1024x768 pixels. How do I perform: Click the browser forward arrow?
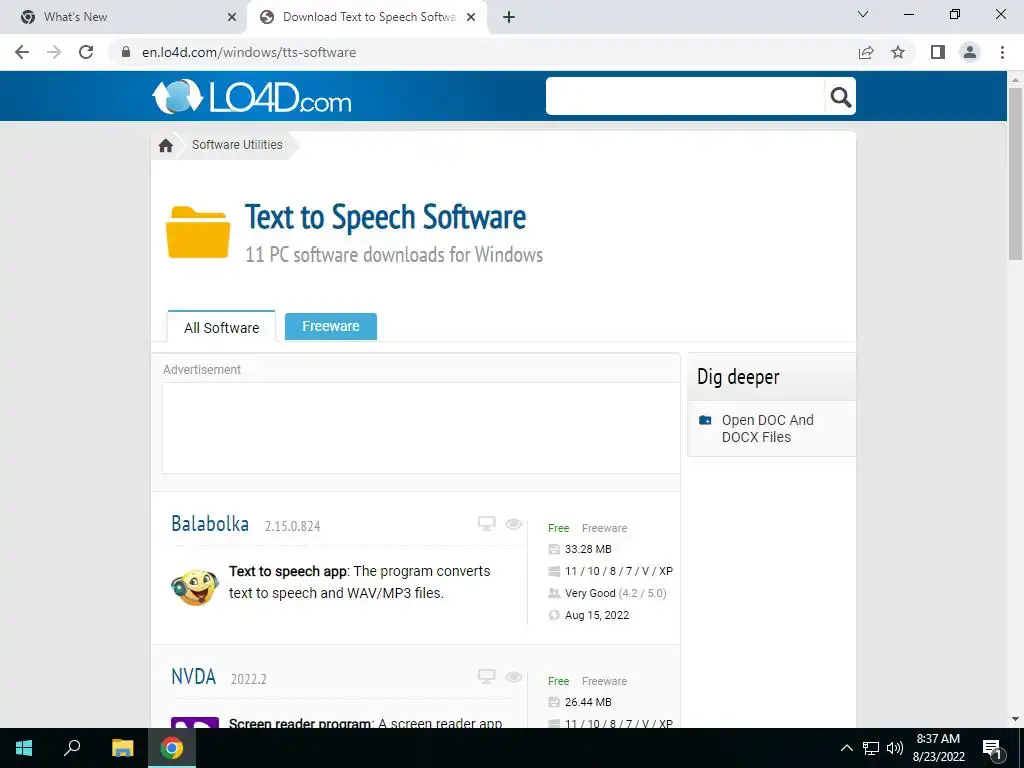[x=54, y=52]
